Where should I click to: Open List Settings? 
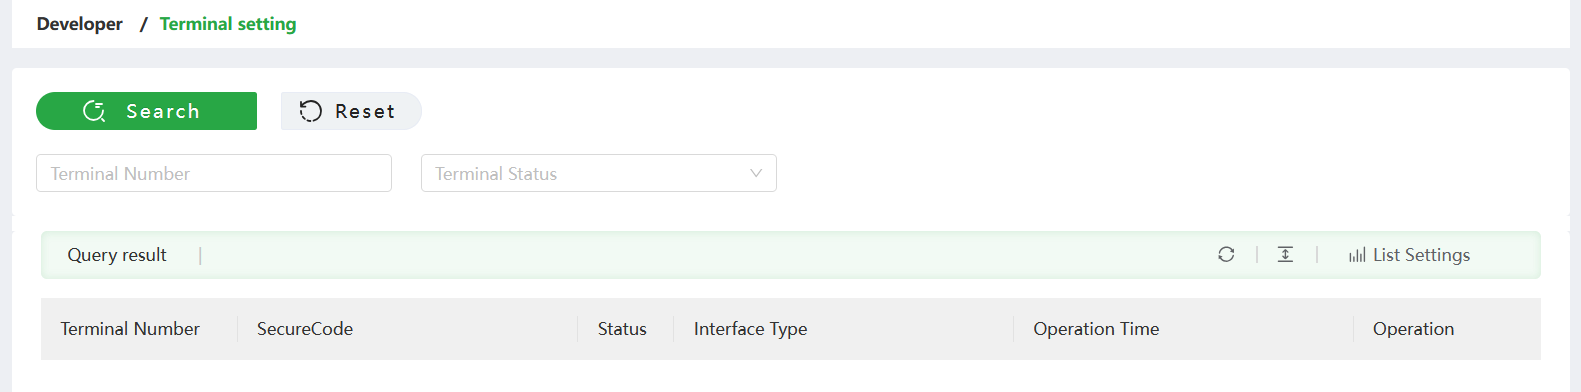pyautogui.click(x=1410, y=255)
